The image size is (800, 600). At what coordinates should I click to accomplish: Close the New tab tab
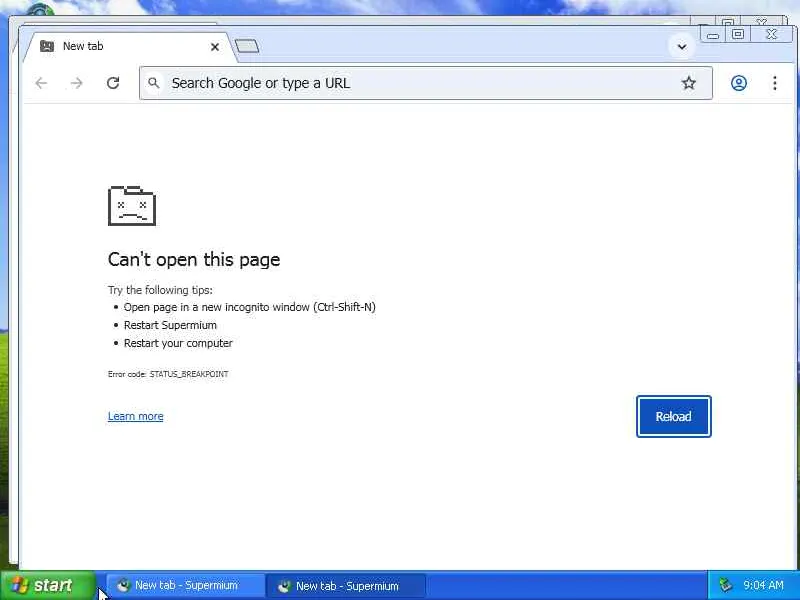click(215, 47)
